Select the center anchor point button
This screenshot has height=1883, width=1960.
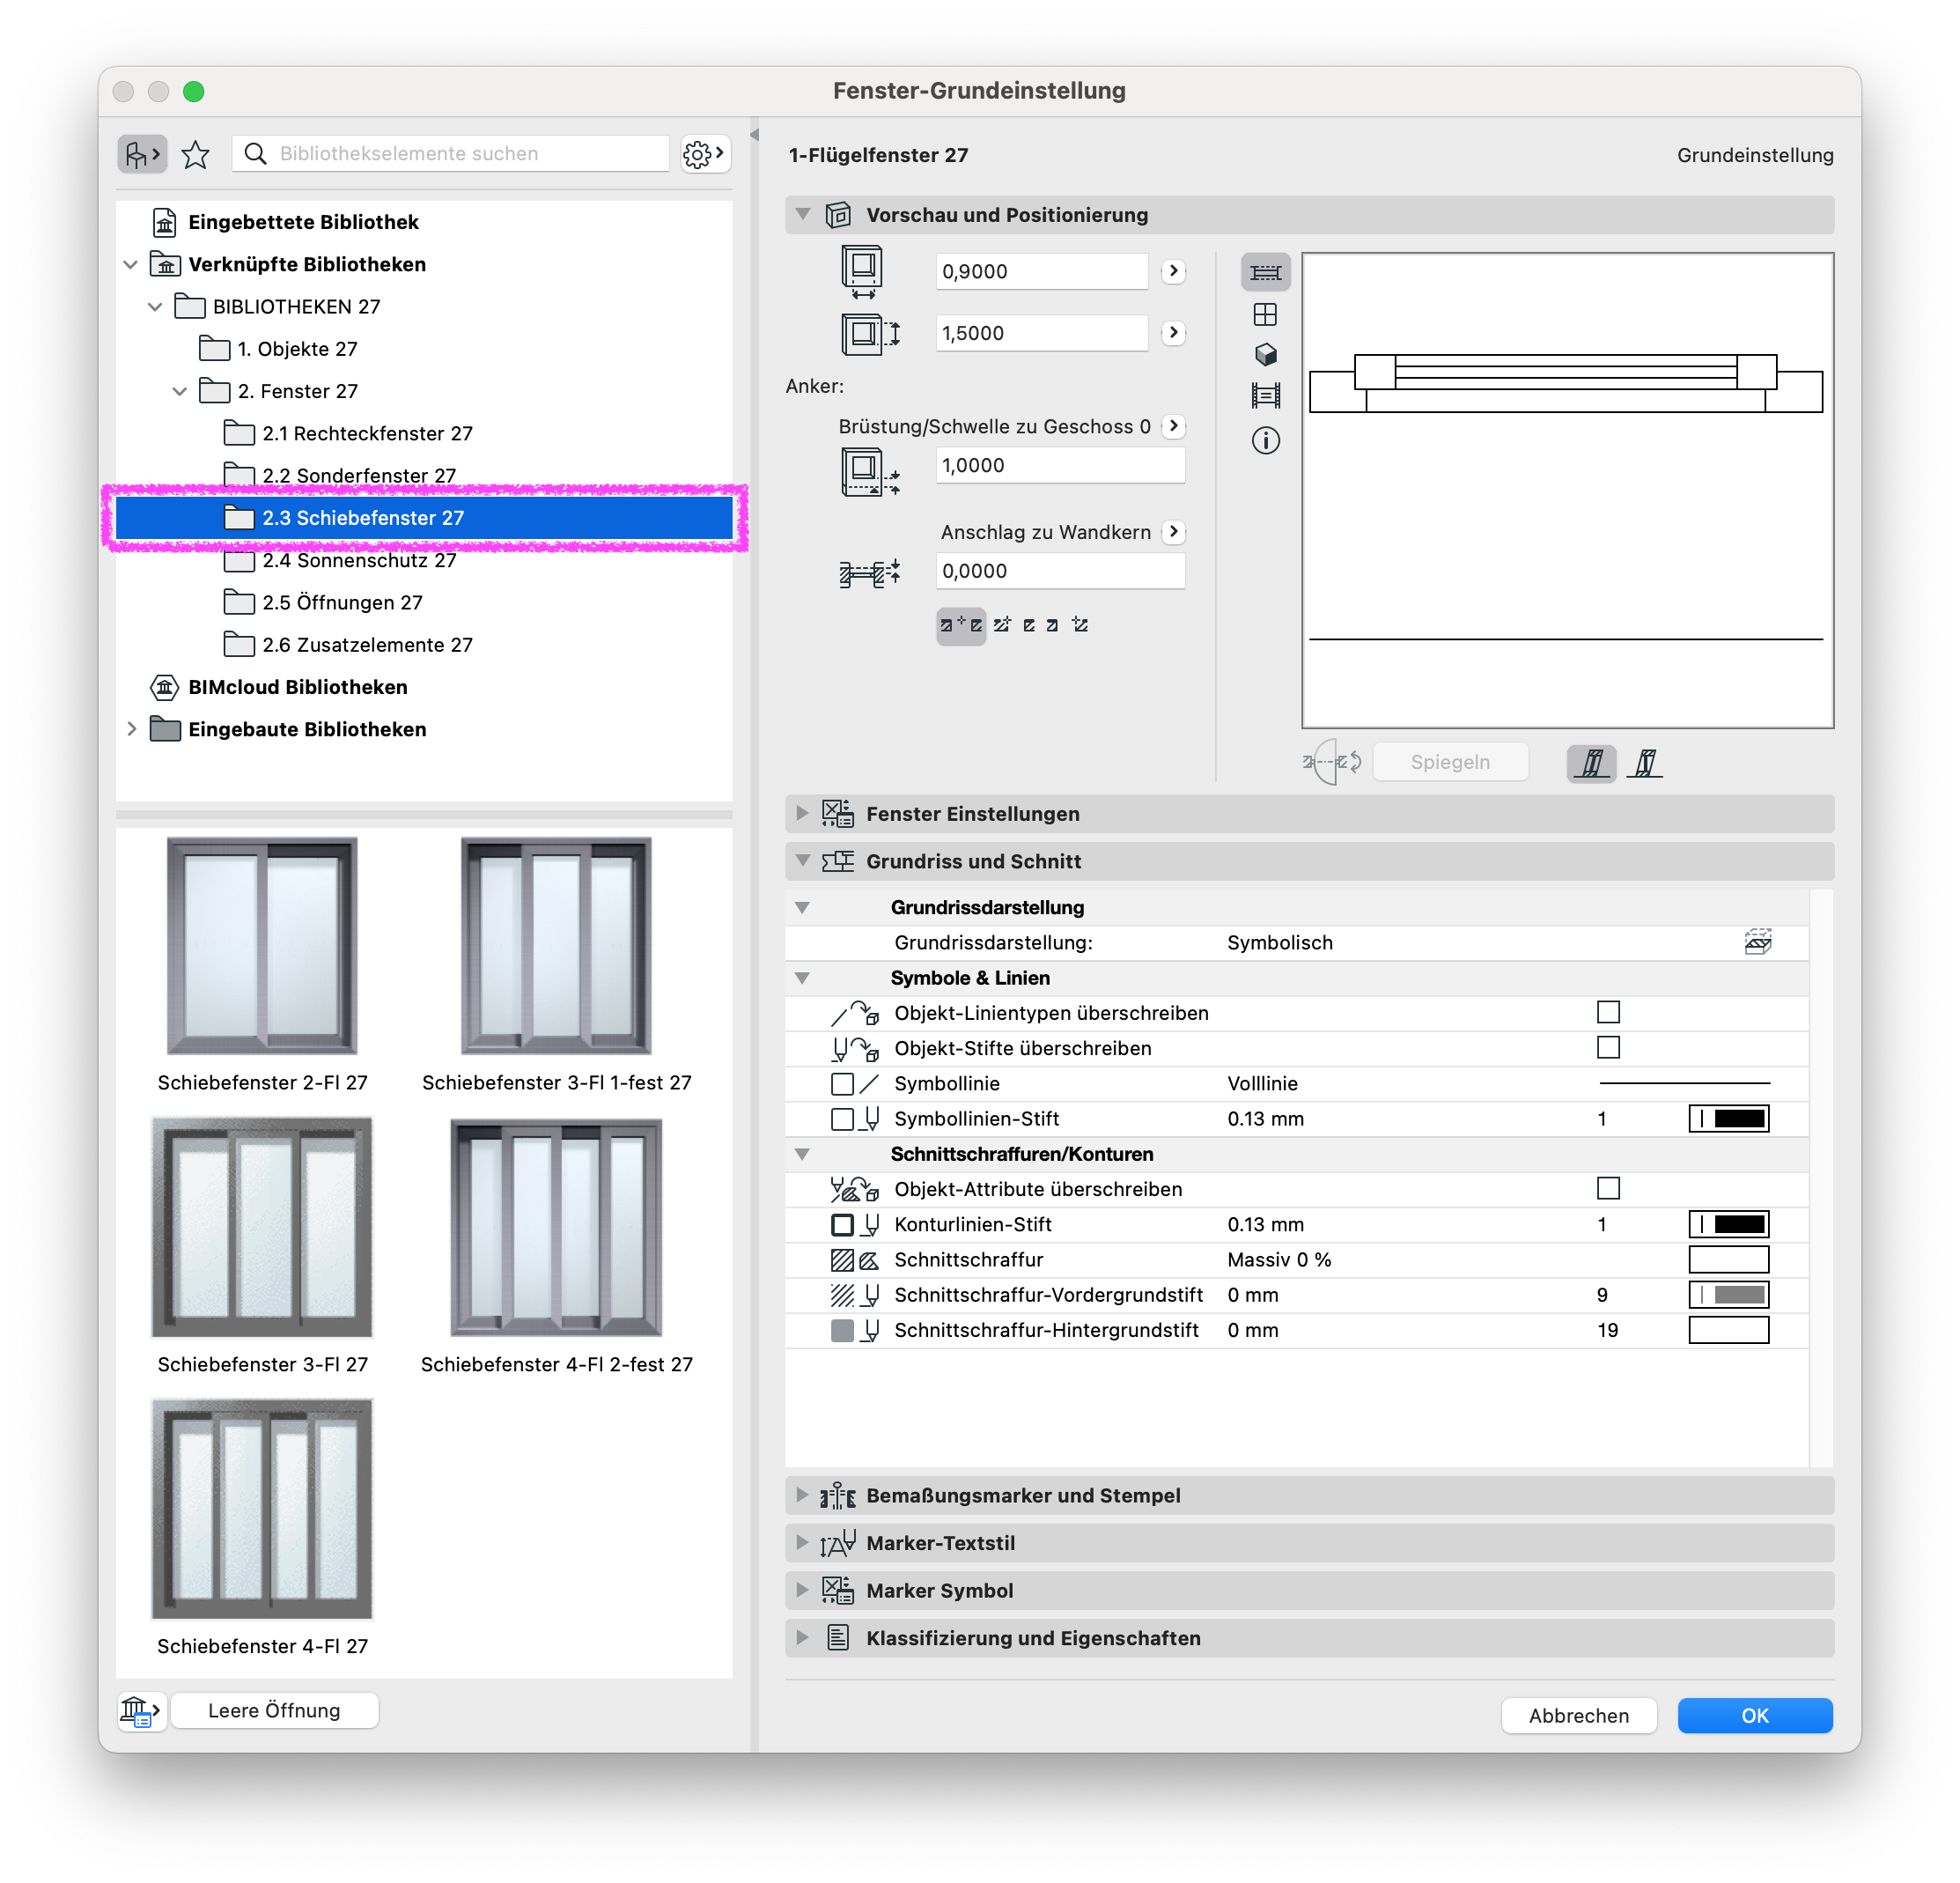point(961,626)
